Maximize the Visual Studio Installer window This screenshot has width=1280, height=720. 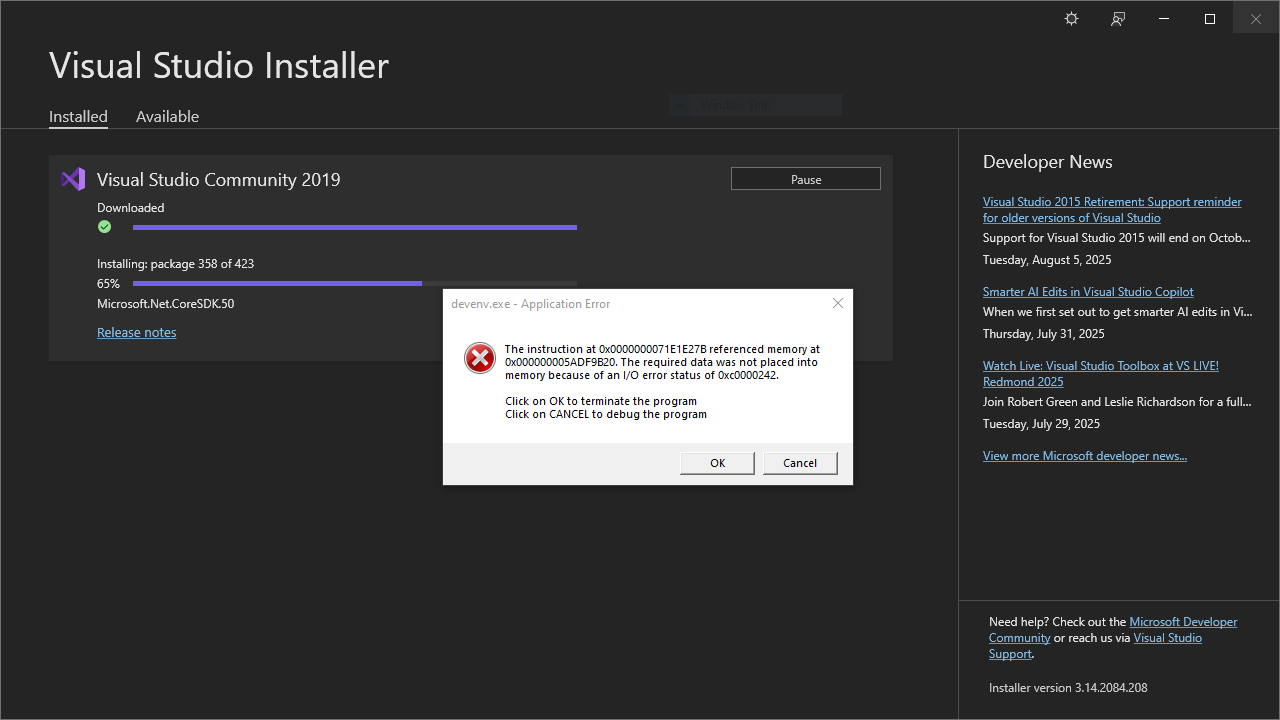(1210, 19)
